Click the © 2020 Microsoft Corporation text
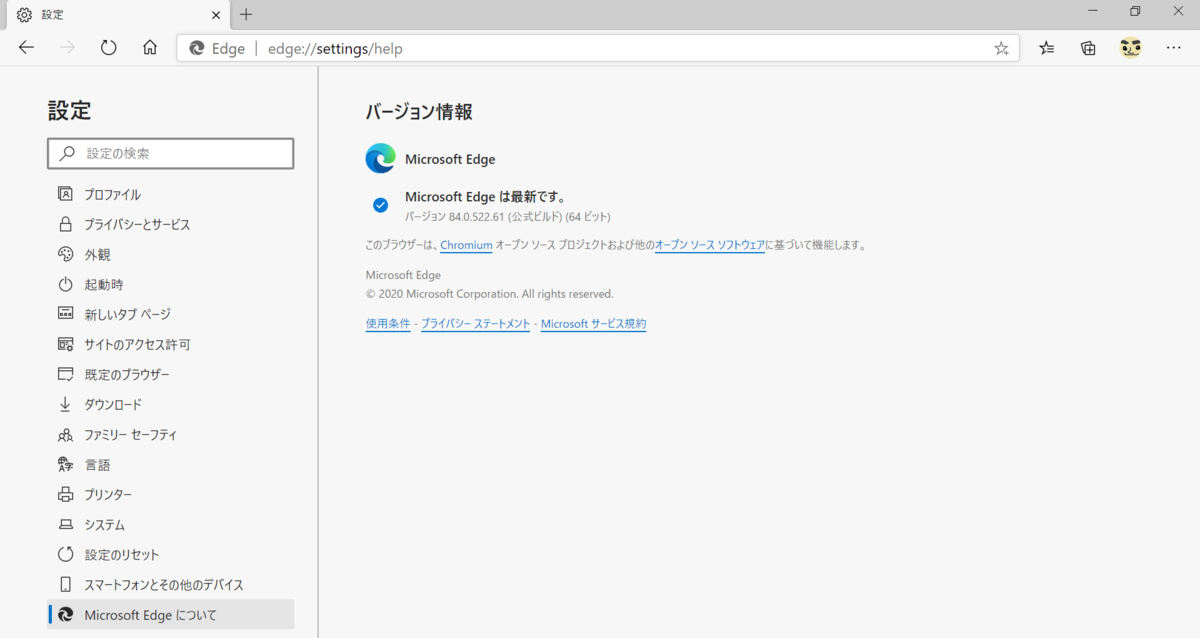1200x638 pixels. [489, 294]
